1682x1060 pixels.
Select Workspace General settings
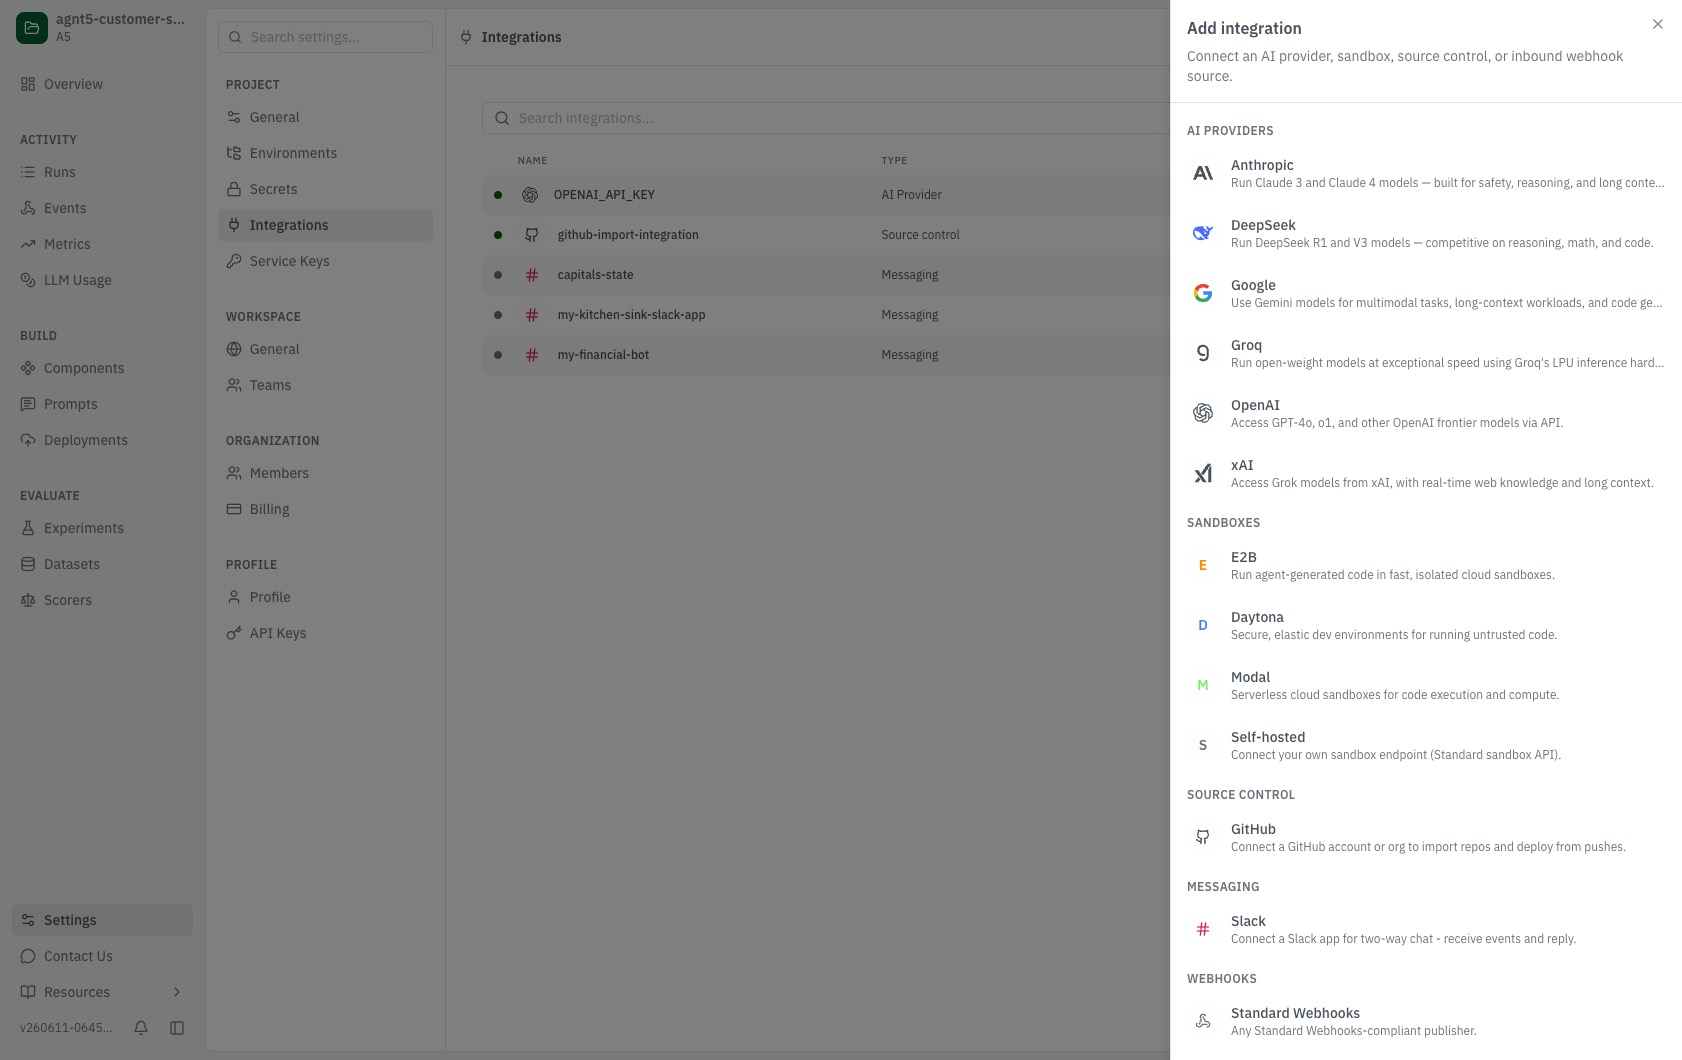[x=325, y=349]
